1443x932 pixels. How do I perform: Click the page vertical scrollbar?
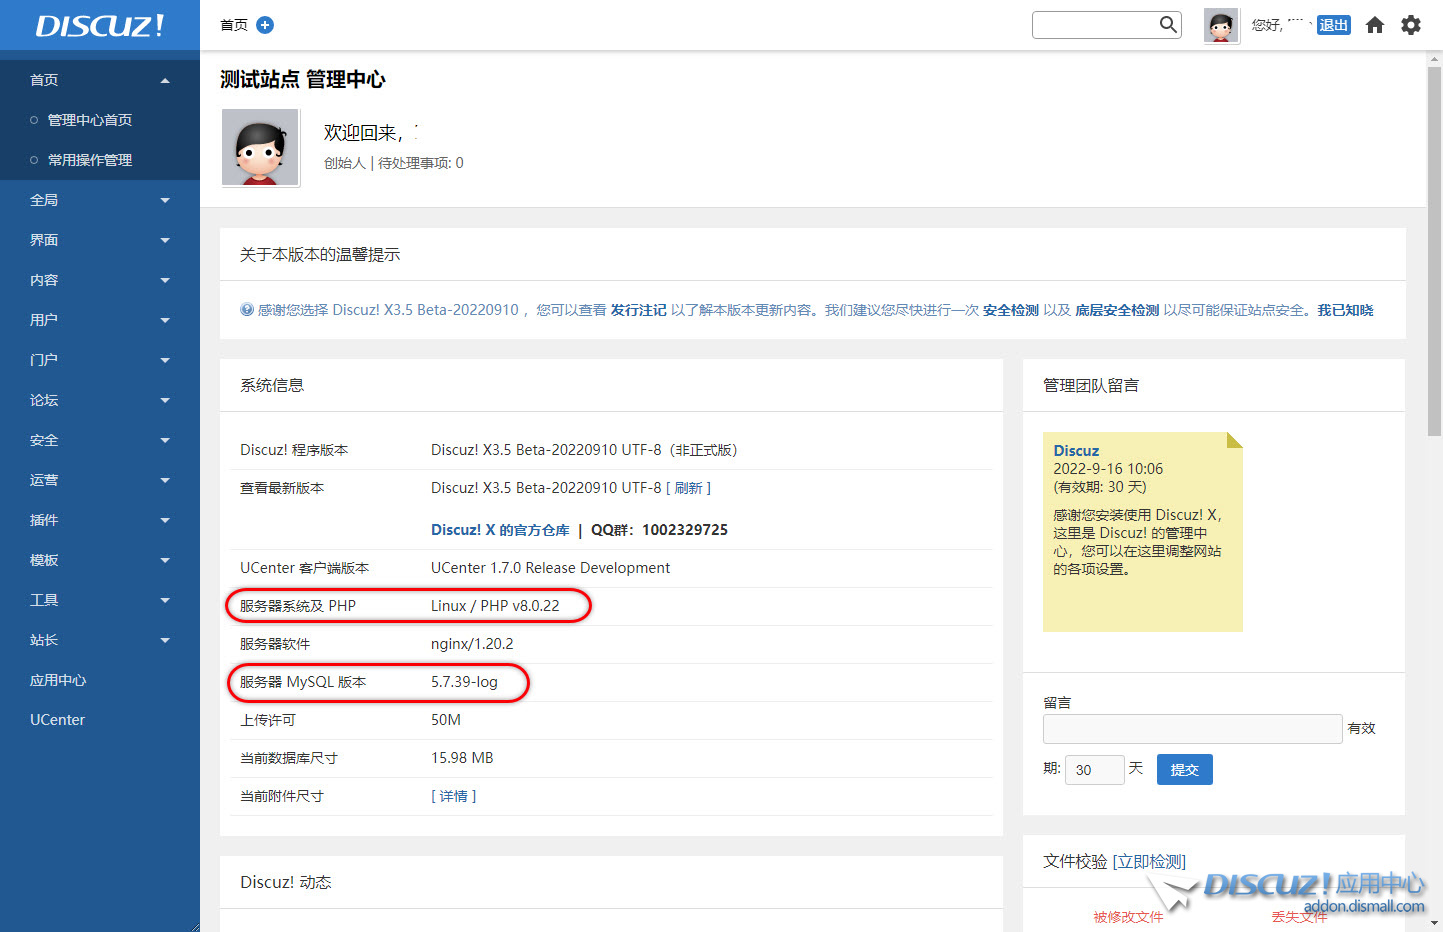[1434, 250]
